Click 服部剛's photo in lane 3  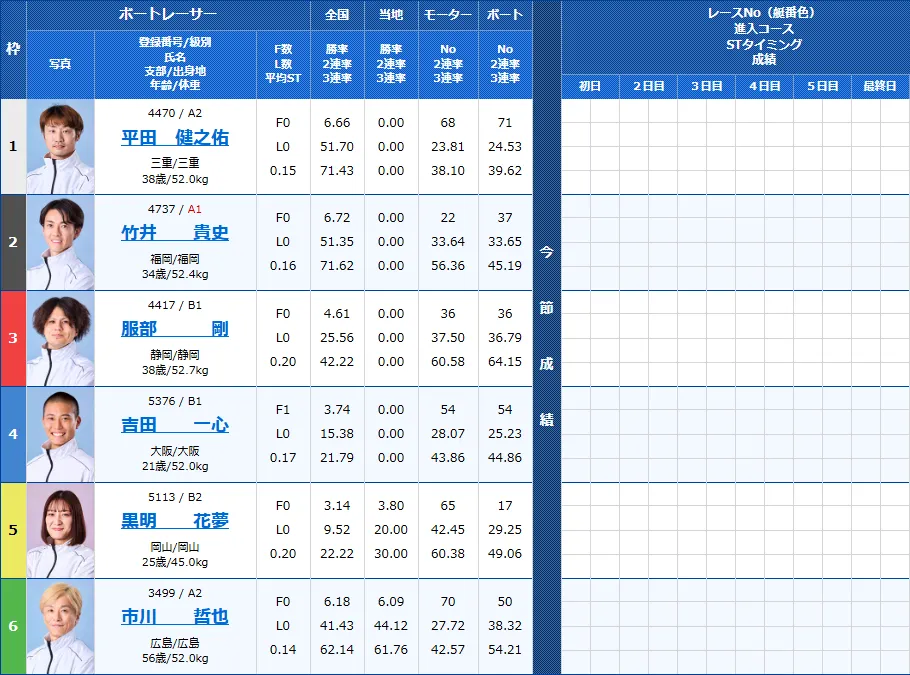(59, 337)
